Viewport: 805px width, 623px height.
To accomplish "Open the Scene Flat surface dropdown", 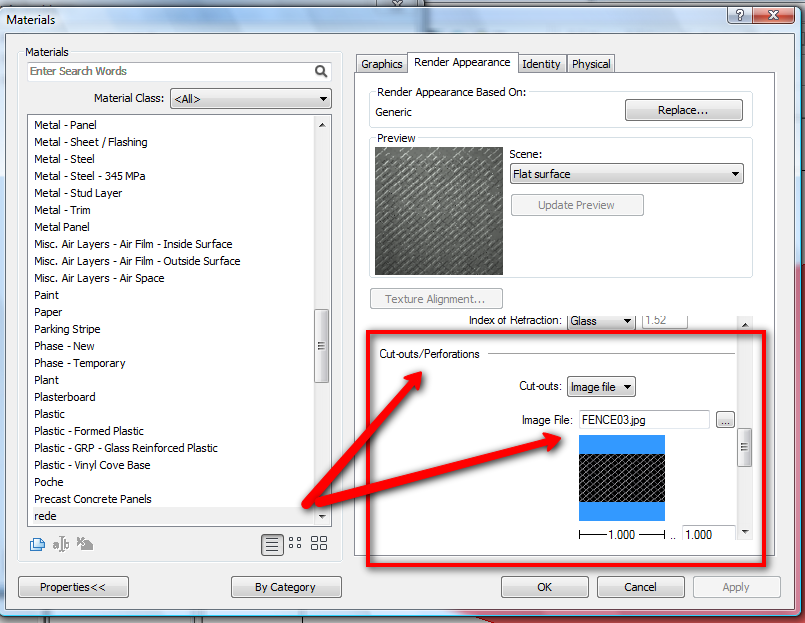I will (626, 174).
